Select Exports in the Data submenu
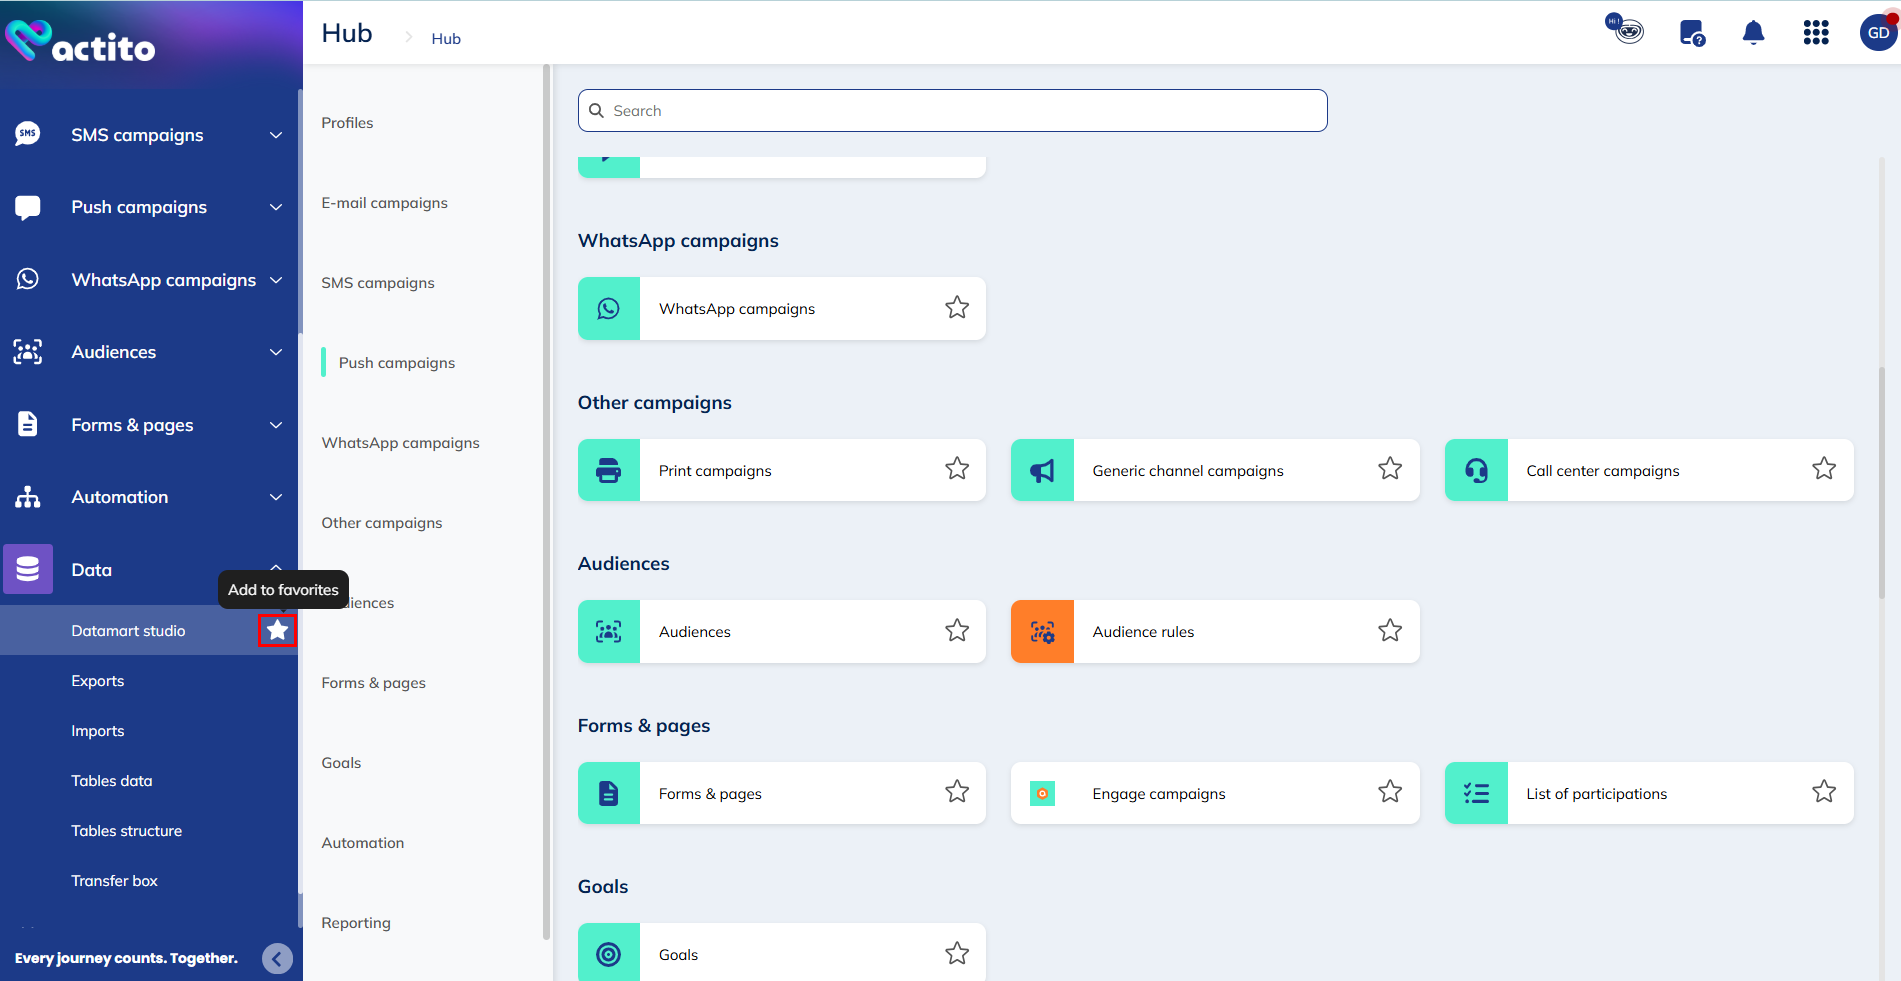 point(98,681)
